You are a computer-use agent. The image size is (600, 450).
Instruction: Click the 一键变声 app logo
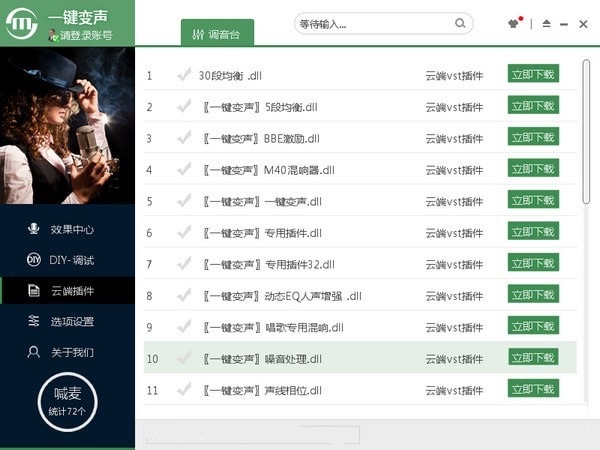pyautogui.click(x=23, y=23)
